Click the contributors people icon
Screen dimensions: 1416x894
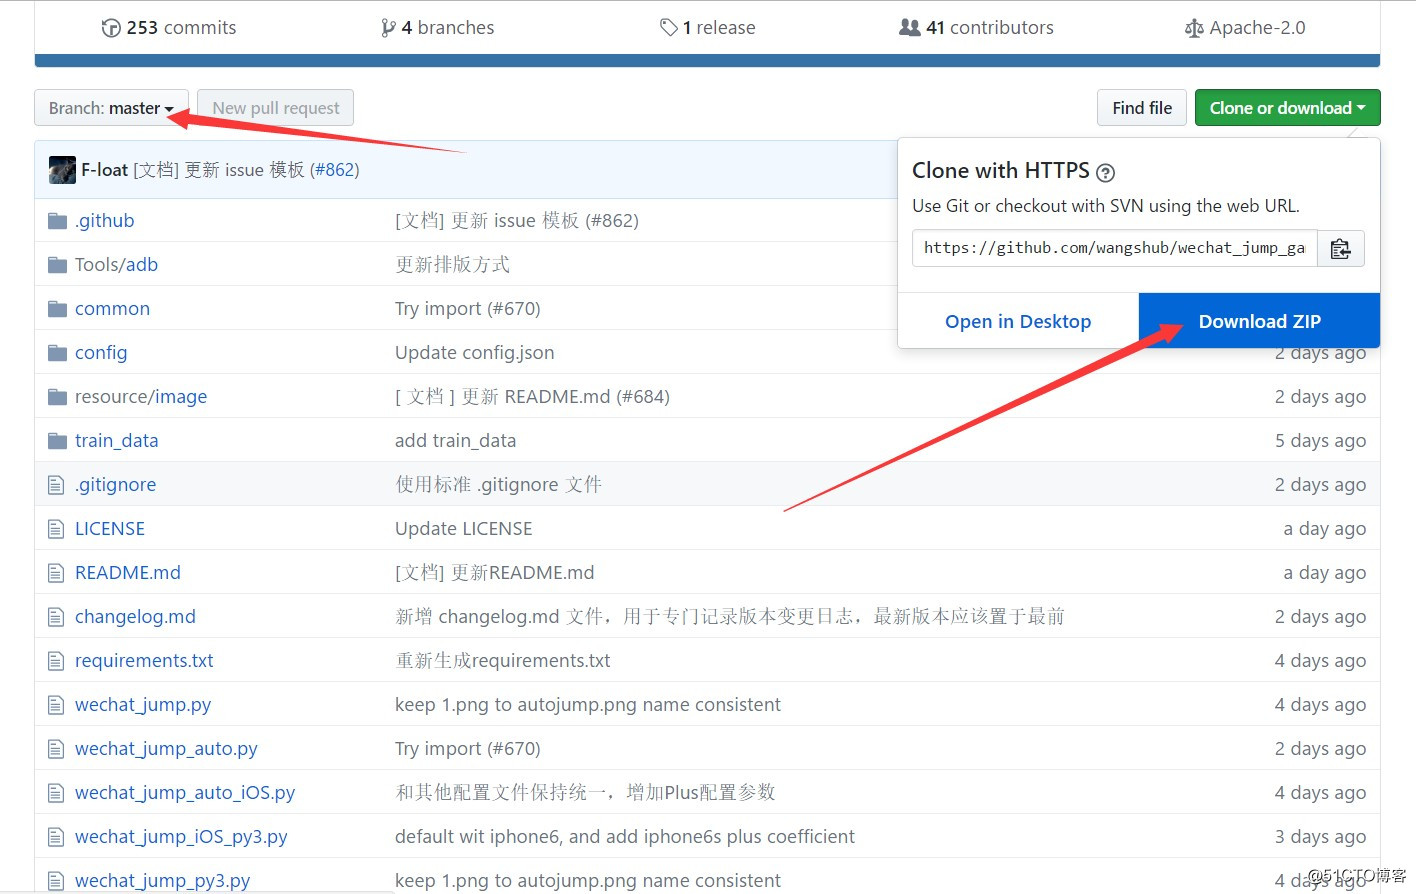pyautogui.click(x=909, y=28)
